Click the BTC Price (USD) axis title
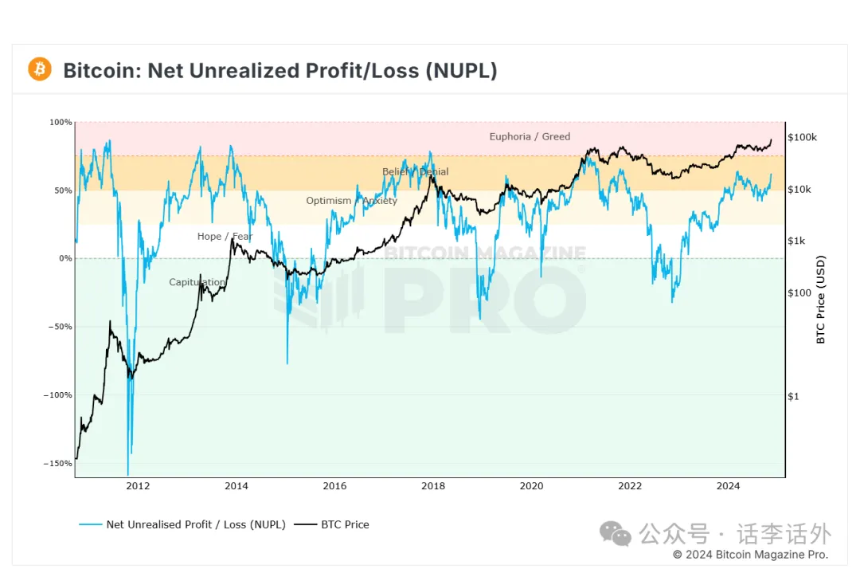 tap(821, 300)
